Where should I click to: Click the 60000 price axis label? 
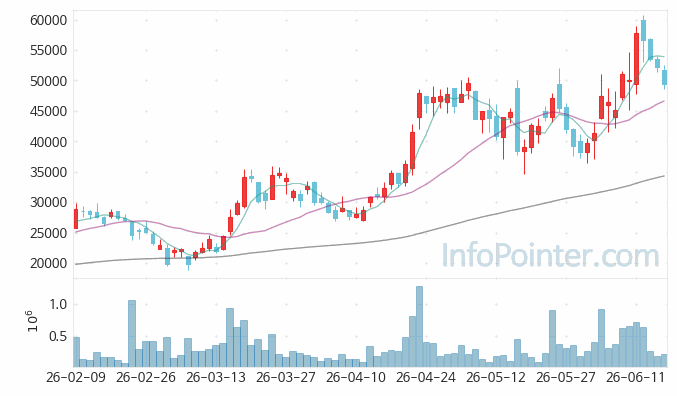48,20
